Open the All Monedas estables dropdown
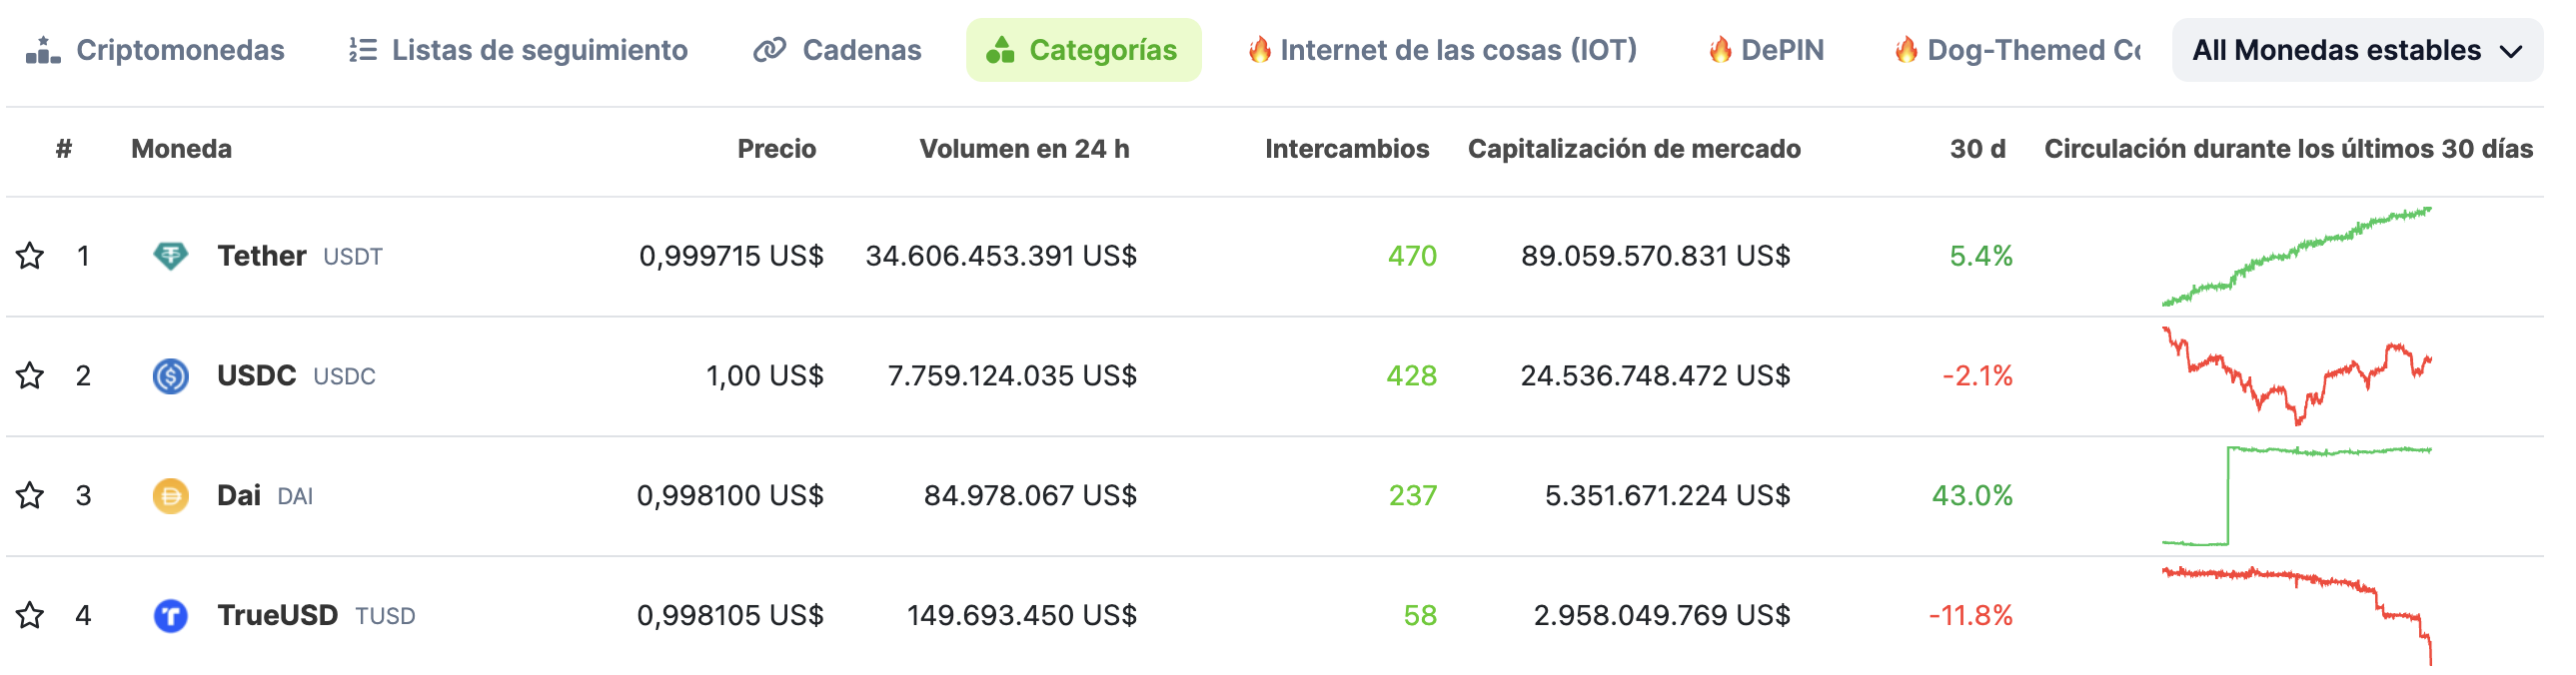The image size is (2576, 675). pyautogui.click(x=2356, y=50)
